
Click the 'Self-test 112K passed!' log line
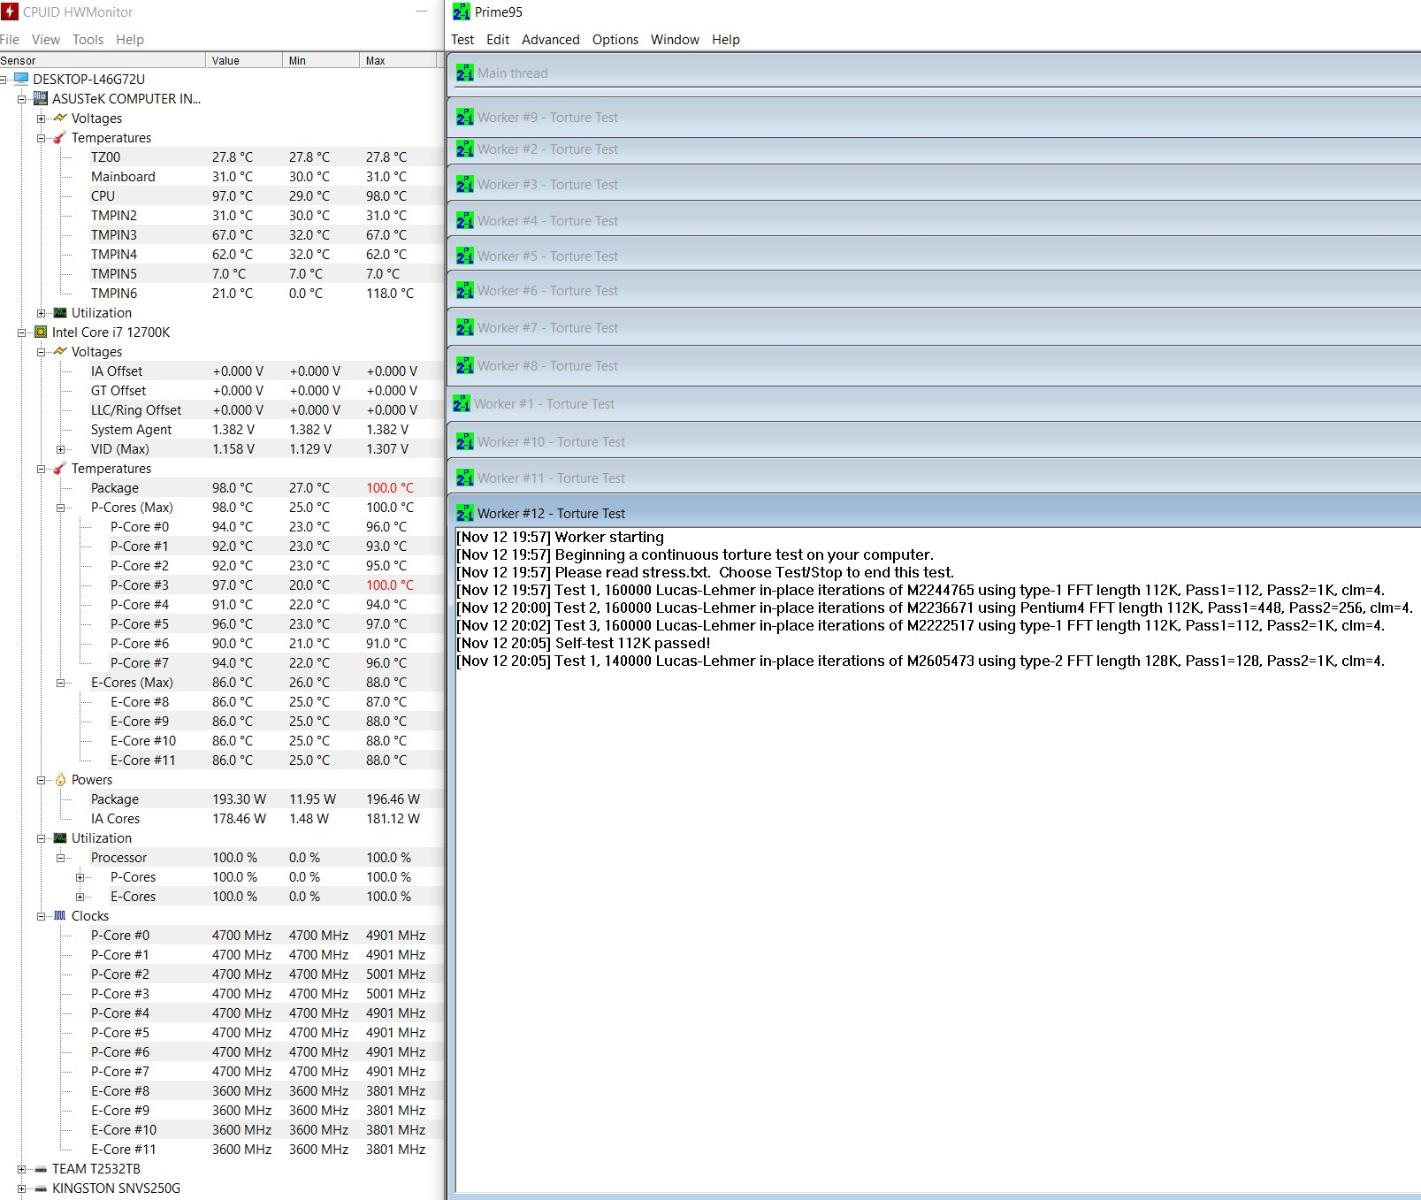tap(583, 644)
